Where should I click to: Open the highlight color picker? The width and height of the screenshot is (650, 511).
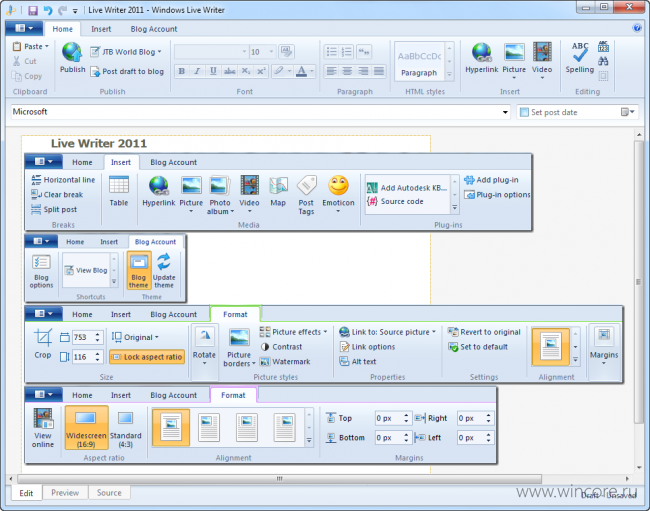click(x=289, y=71)
